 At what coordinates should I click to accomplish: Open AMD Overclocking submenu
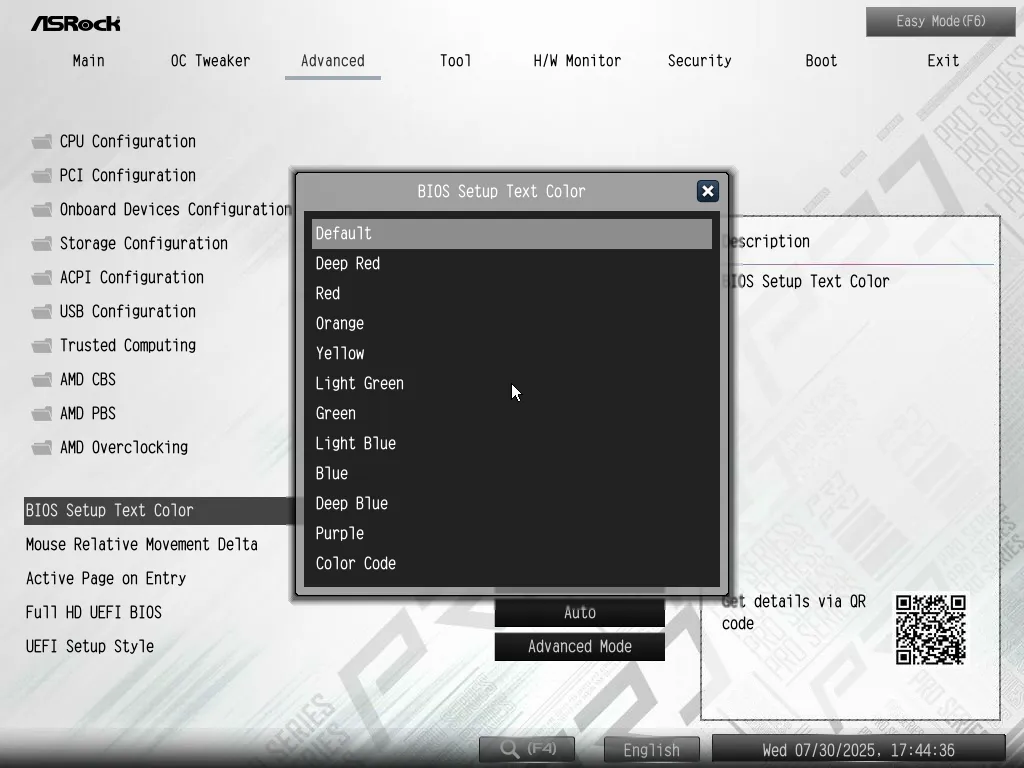(x=123, y=447)
